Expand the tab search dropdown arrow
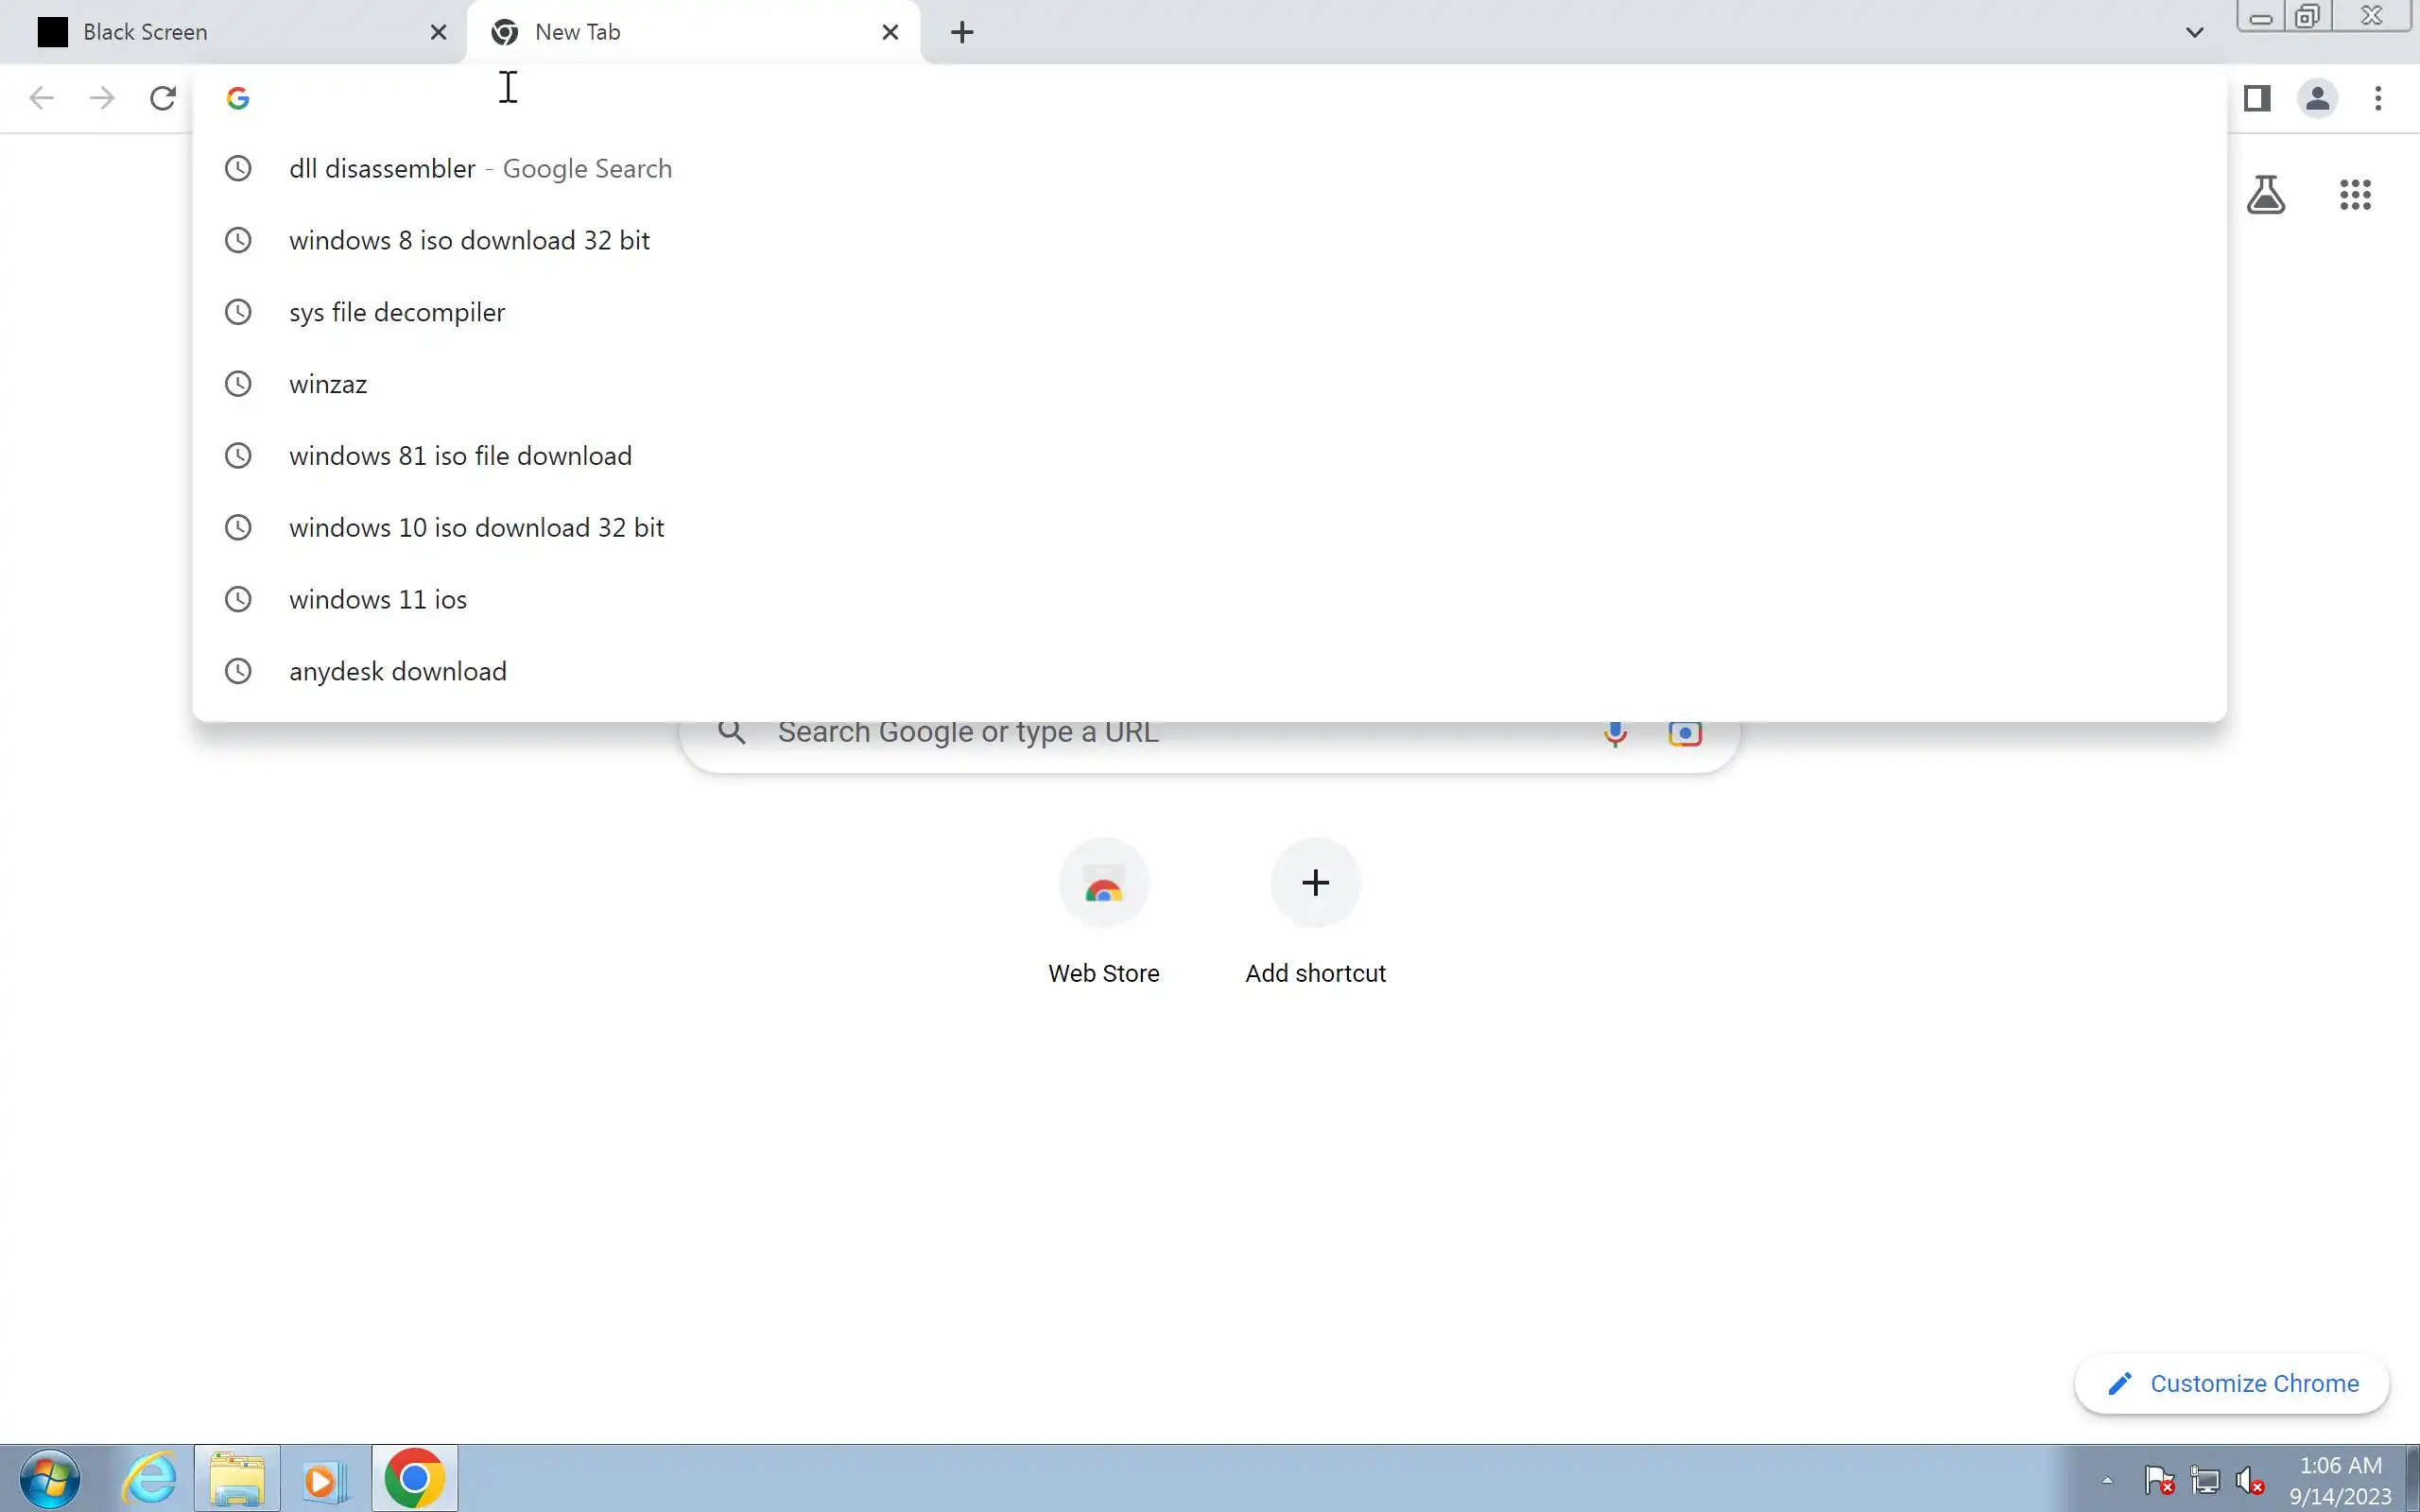 click(2194, 32)
